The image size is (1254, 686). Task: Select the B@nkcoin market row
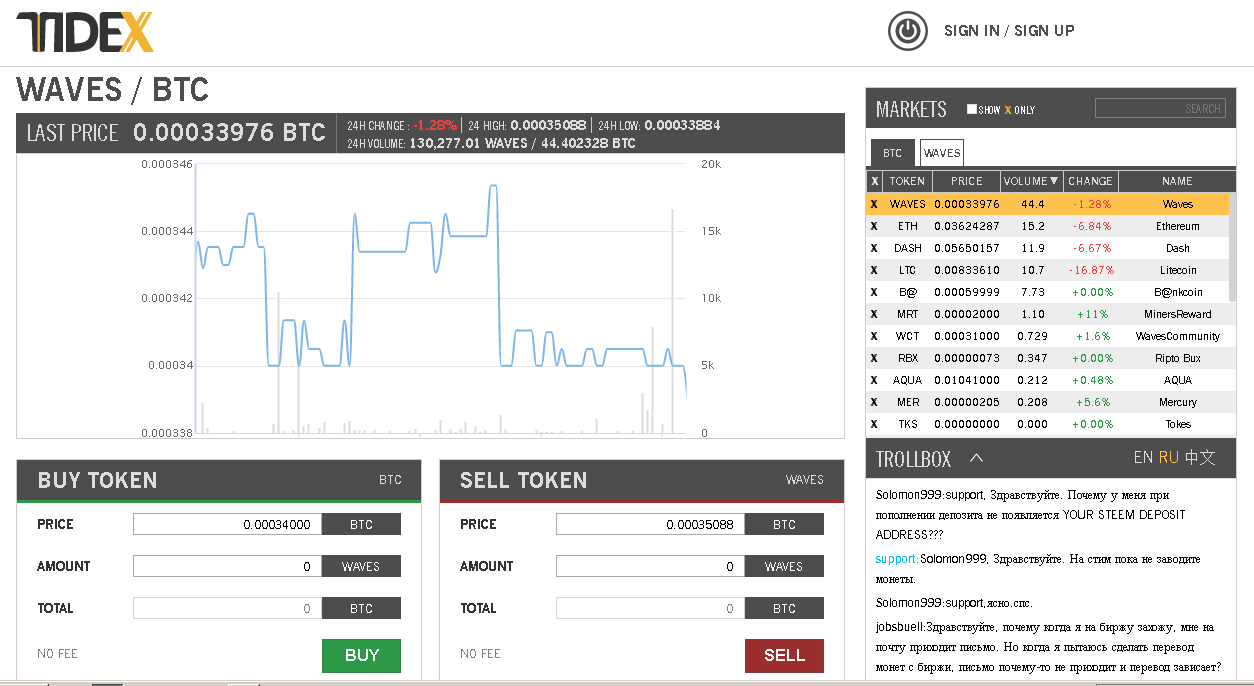click(1047, 292)
